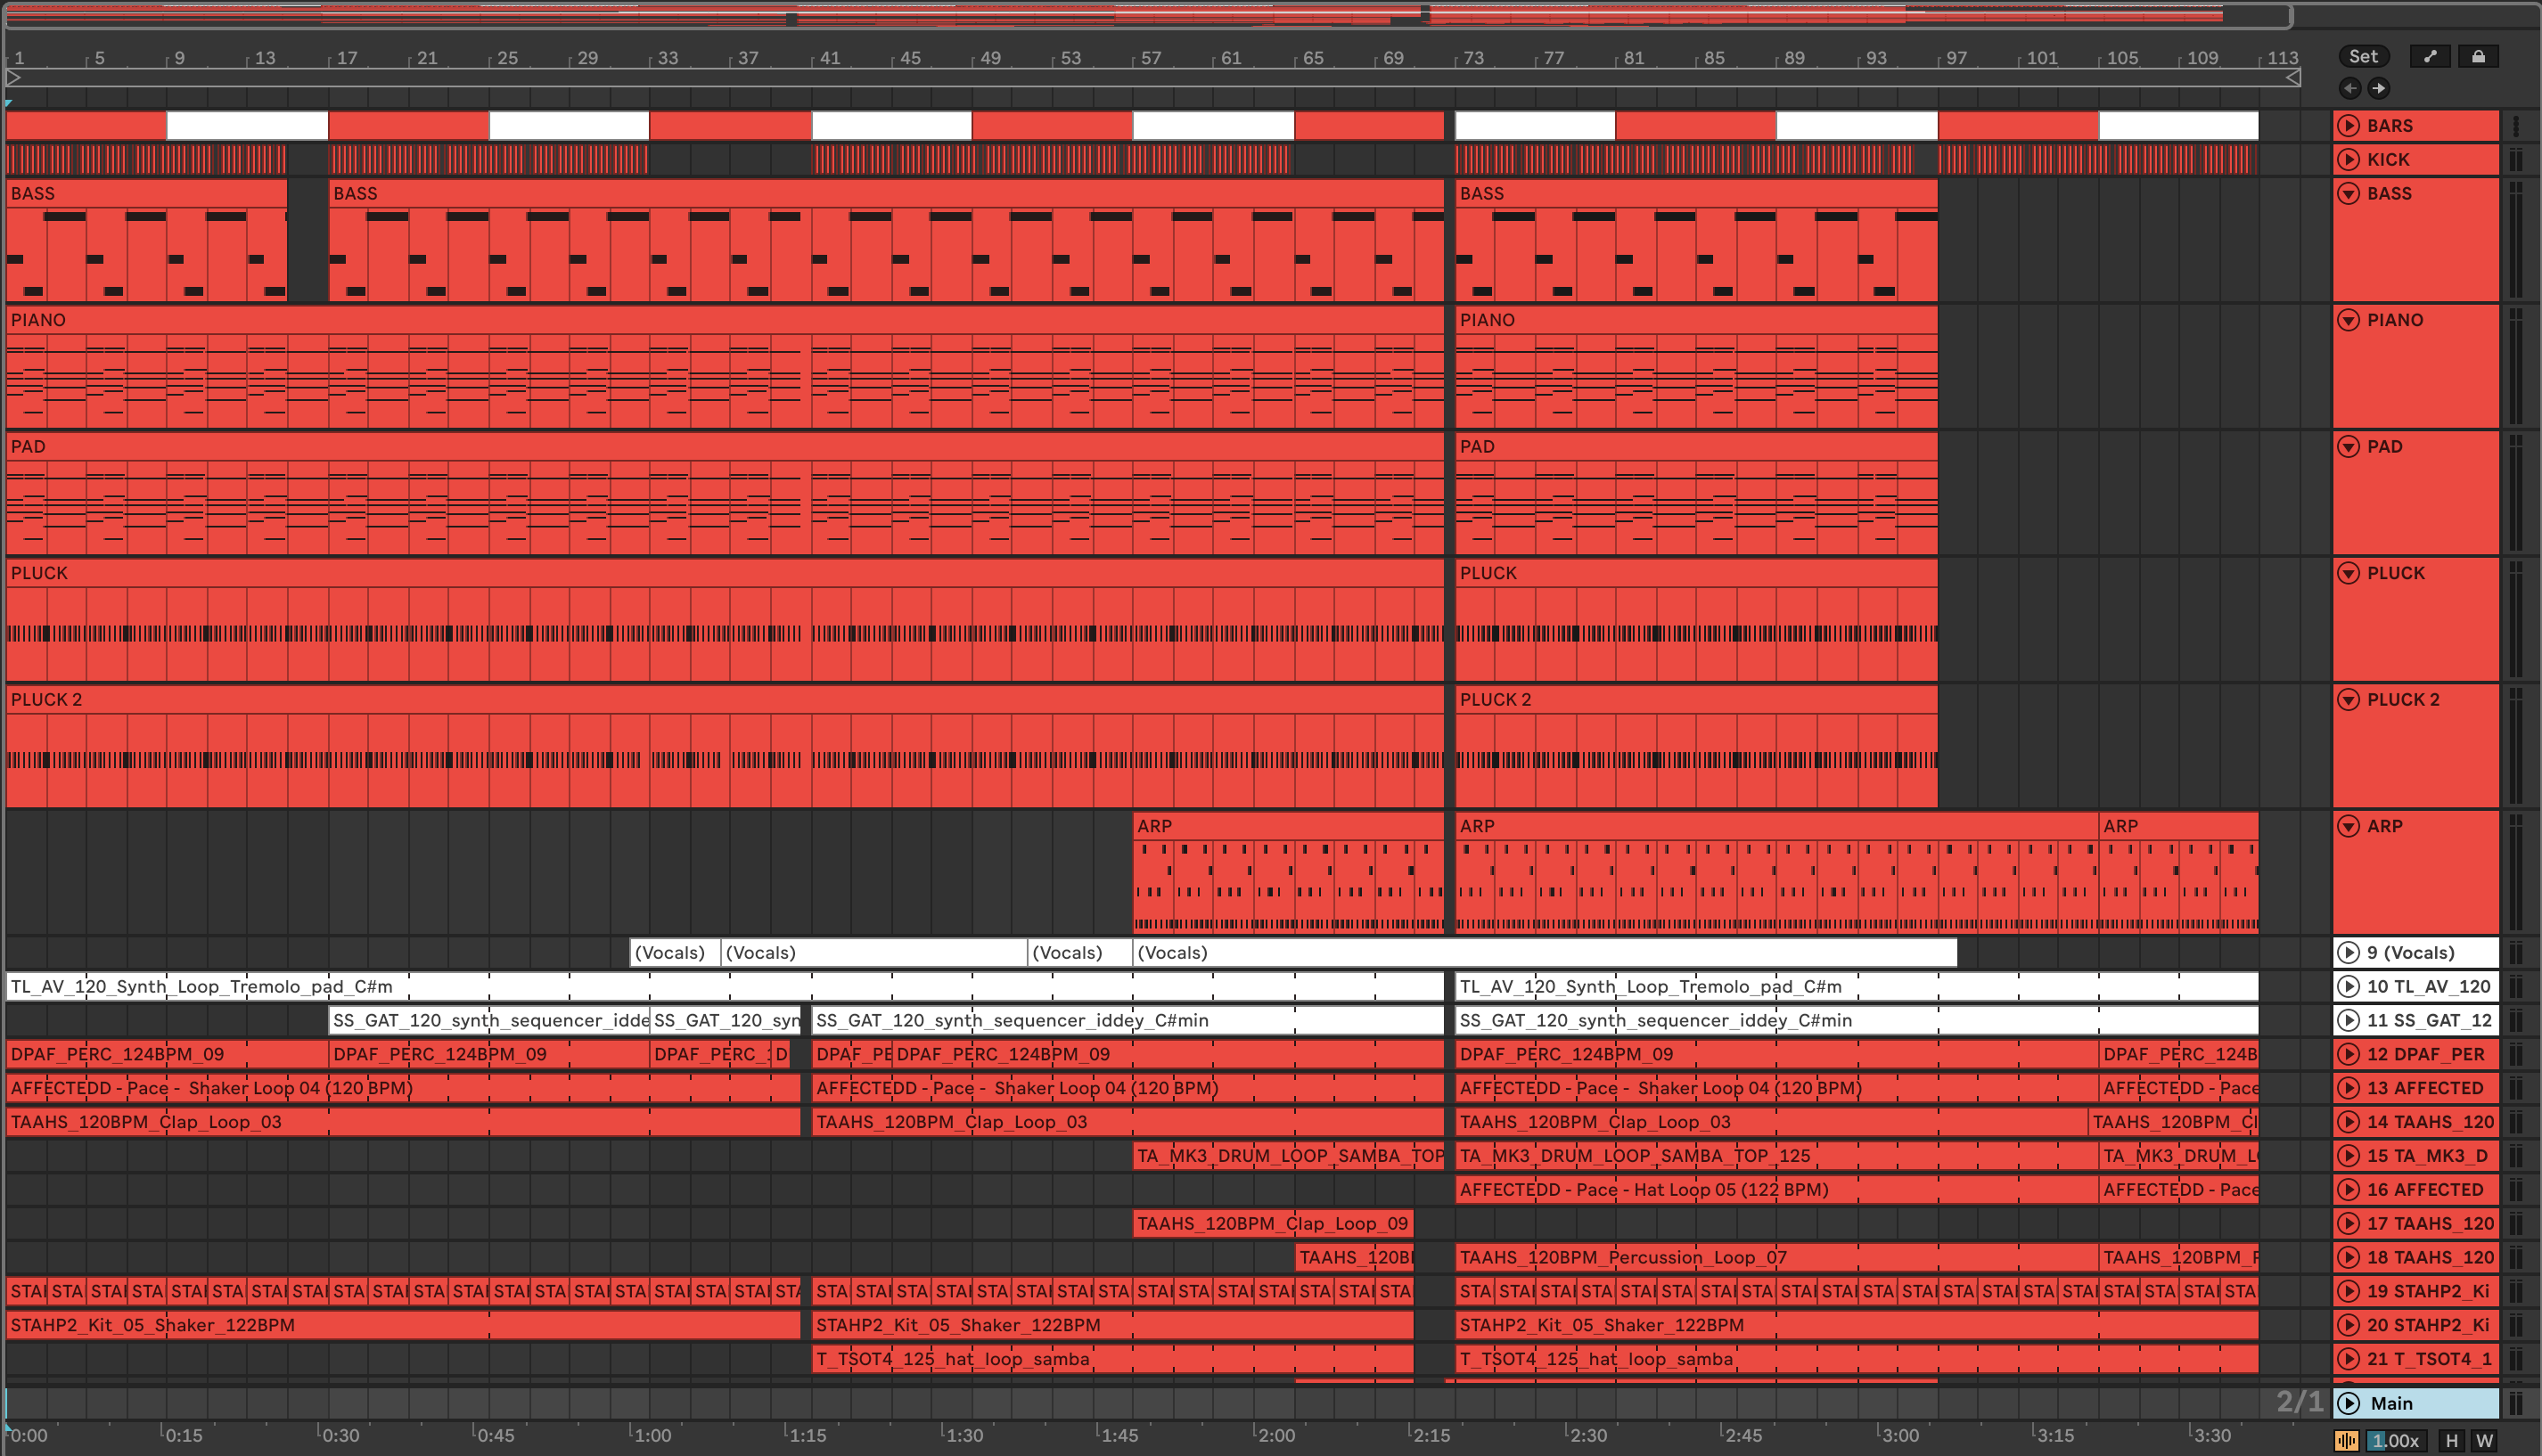Image resolution: width=2542 pixels, height=1456 pixels.
Task: Click the Set locator button
Action: click(x=2363, y=56)
